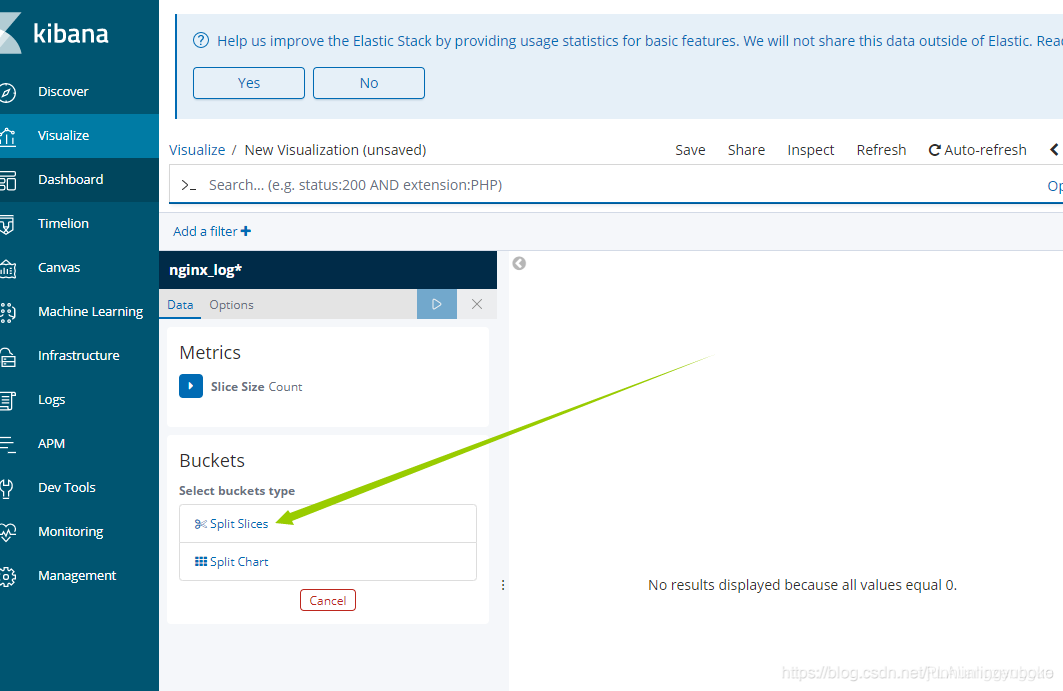This screenshot has height=691, width=1063.
Task: Open the Discover compass icon
Action: (x=7, y=92)
